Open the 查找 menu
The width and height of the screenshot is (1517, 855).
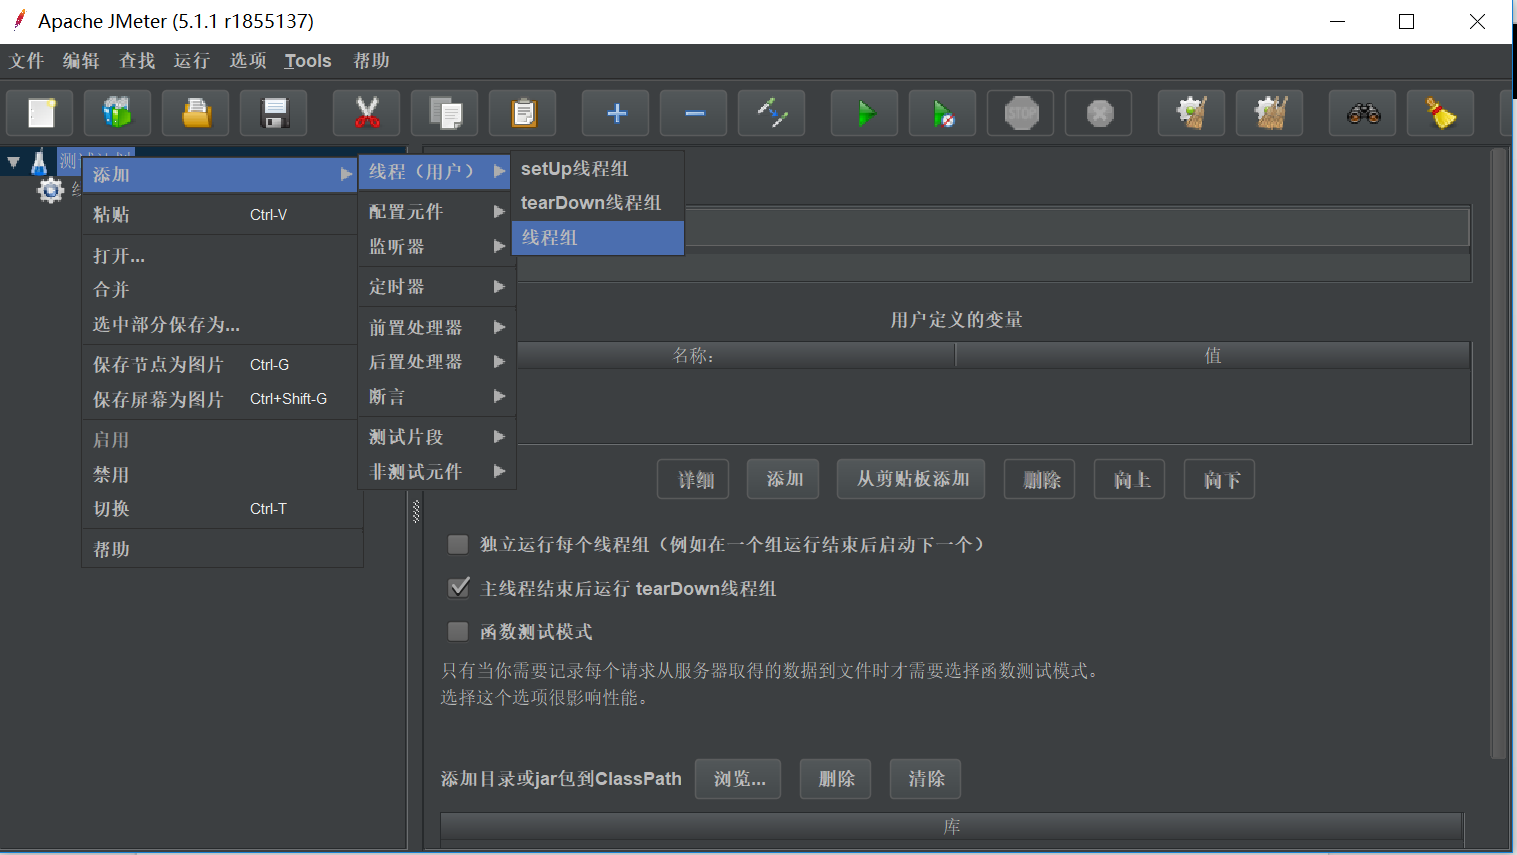pos(137,61)
